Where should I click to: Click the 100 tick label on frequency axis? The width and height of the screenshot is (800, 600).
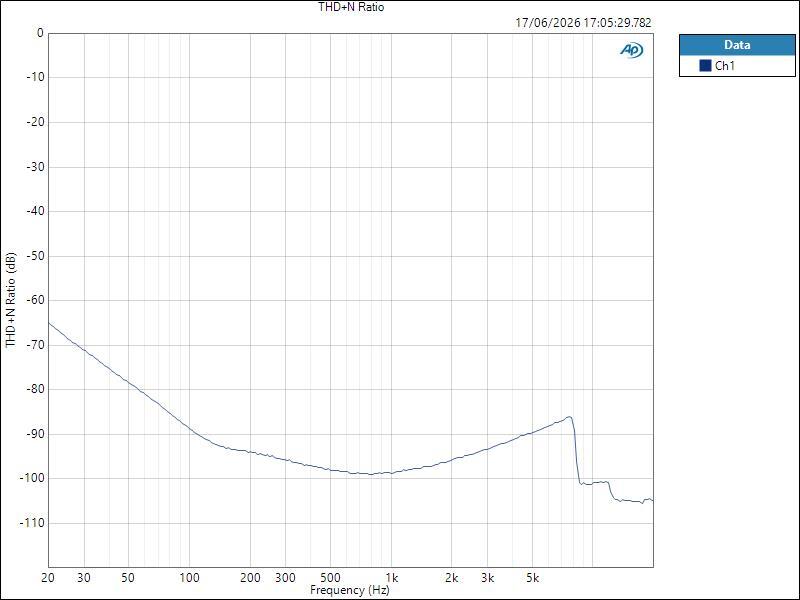[189, 578]
